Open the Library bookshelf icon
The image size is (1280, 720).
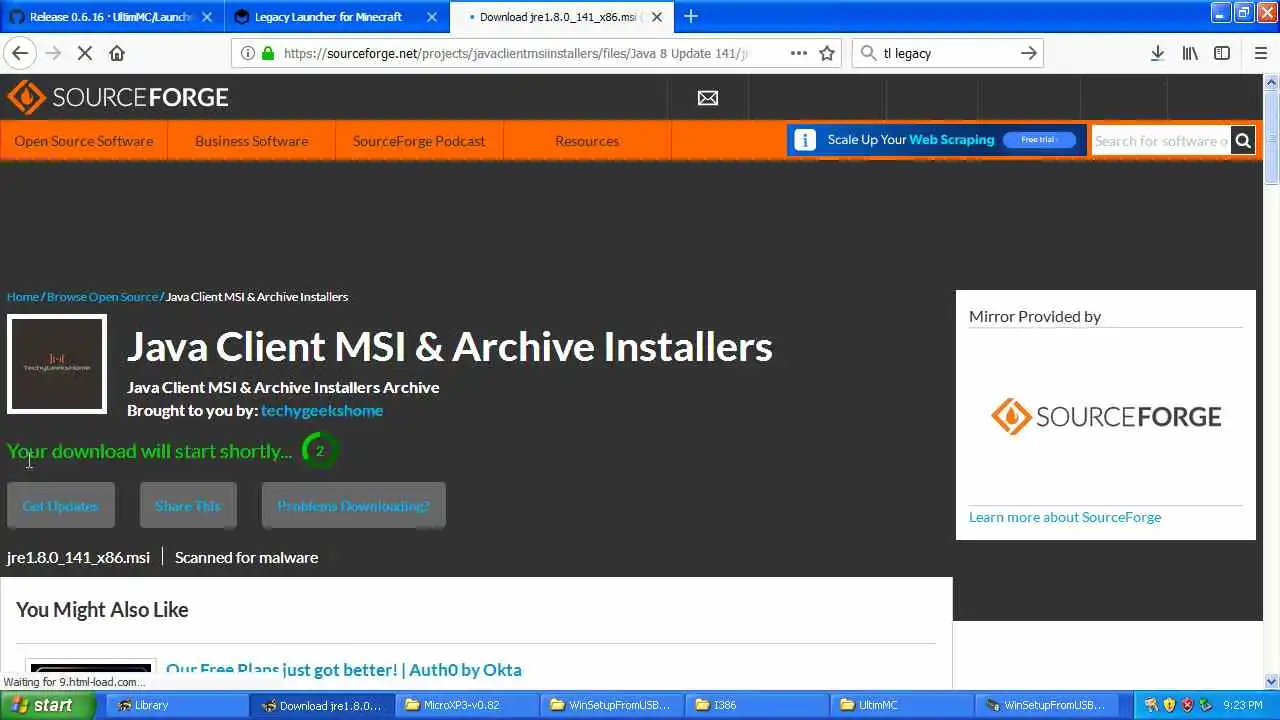pos(1190,53)
